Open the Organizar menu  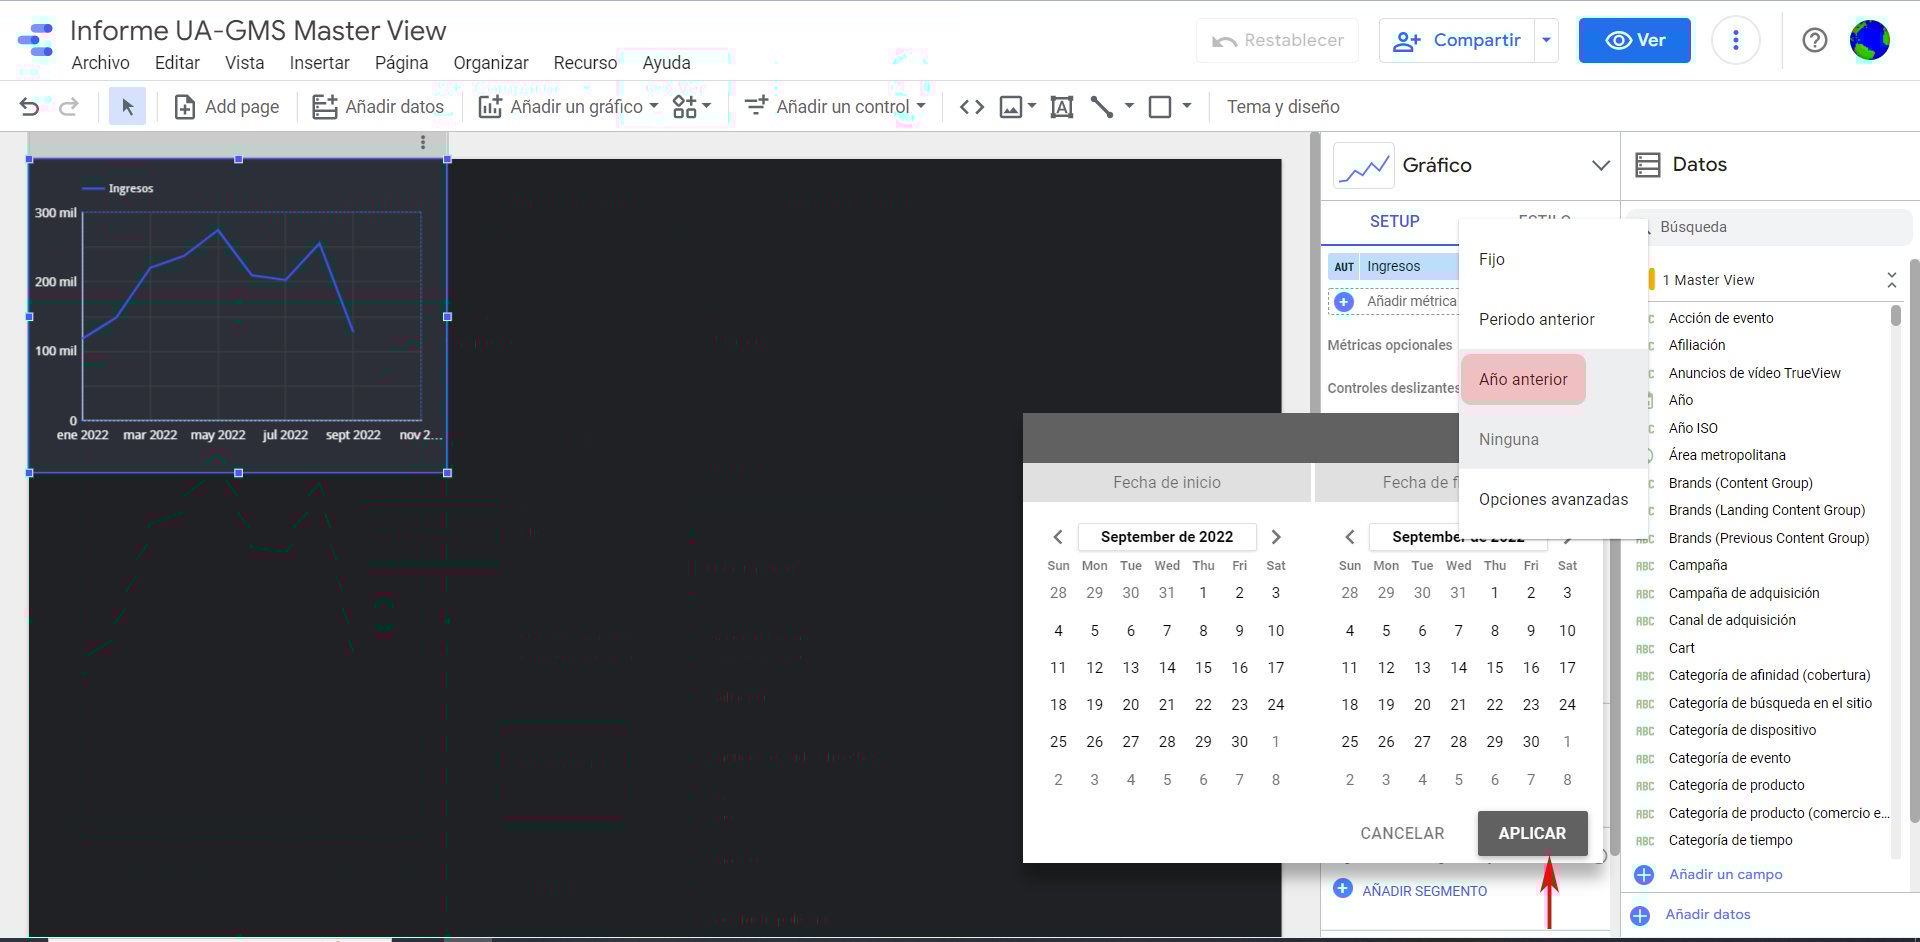[490, 63]
